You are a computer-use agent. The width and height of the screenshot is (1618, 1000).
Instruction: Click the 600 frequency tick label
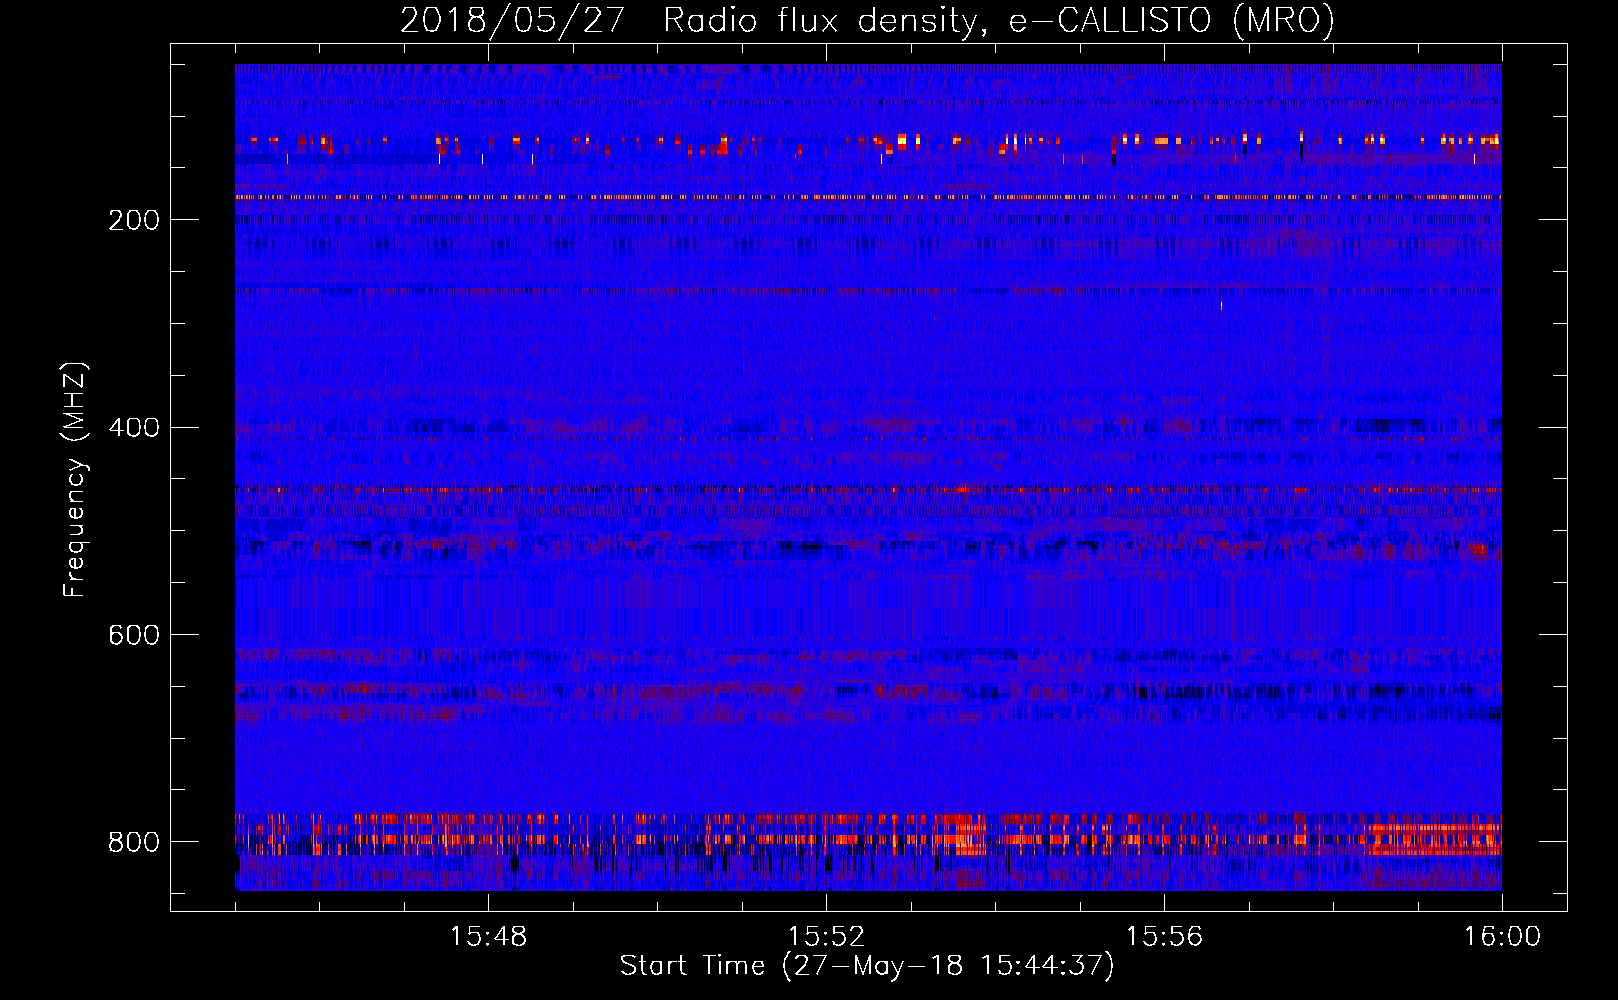[x=134, y=636]
